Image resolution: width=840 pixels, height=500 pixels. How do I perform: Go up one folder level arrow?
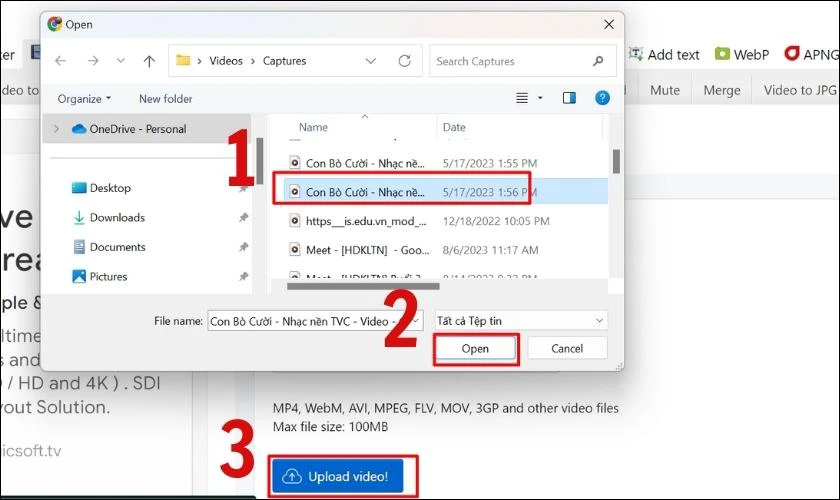click(x=149, y=61)
